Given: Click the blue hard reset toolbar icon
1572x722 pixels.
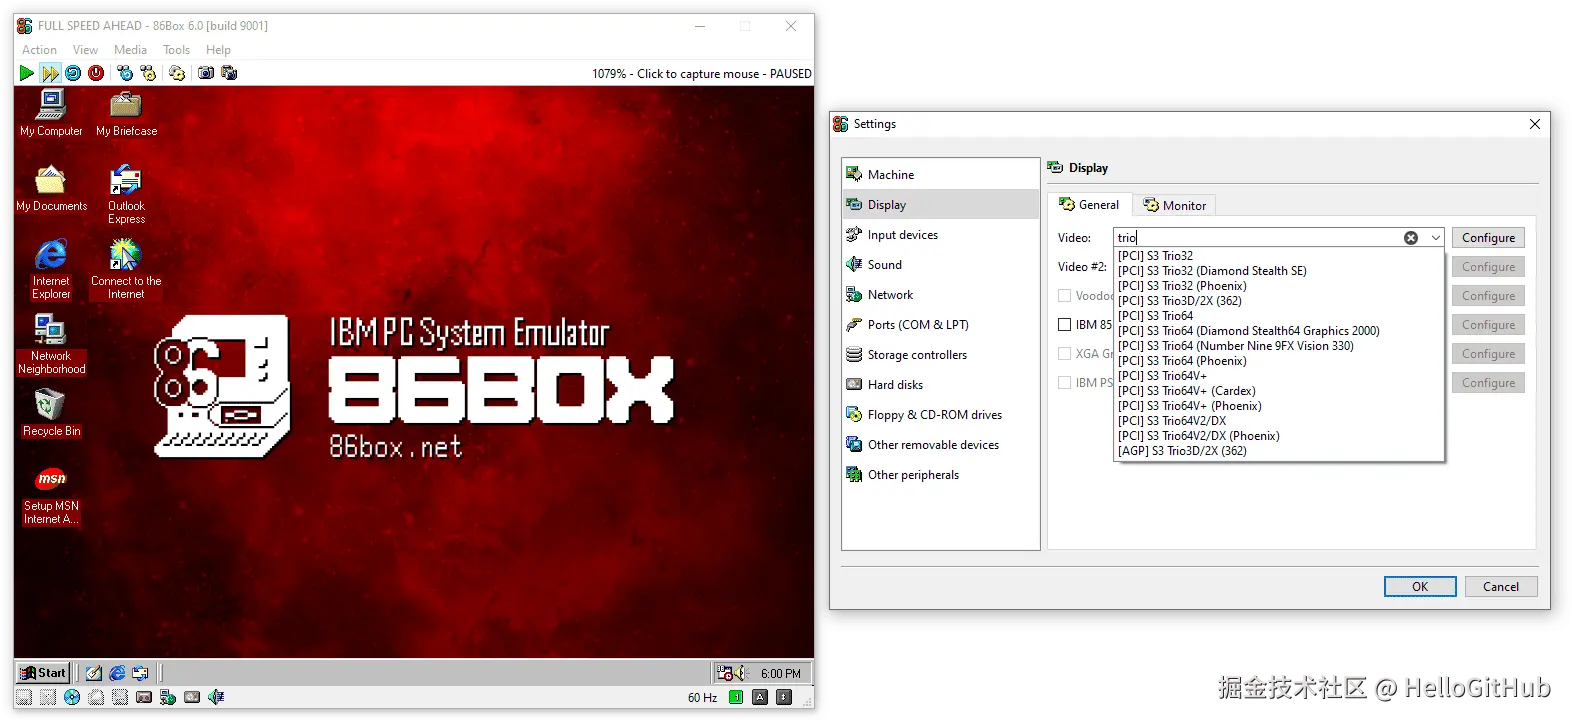Looking at the screenshot, I should click(x=73, y=73).
